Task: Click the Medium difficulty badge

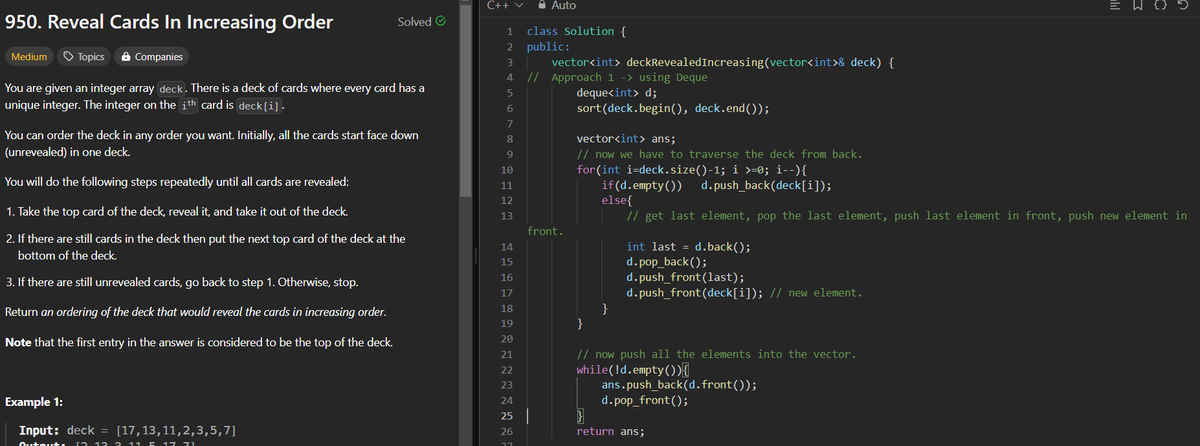Action: pos(28,57)
